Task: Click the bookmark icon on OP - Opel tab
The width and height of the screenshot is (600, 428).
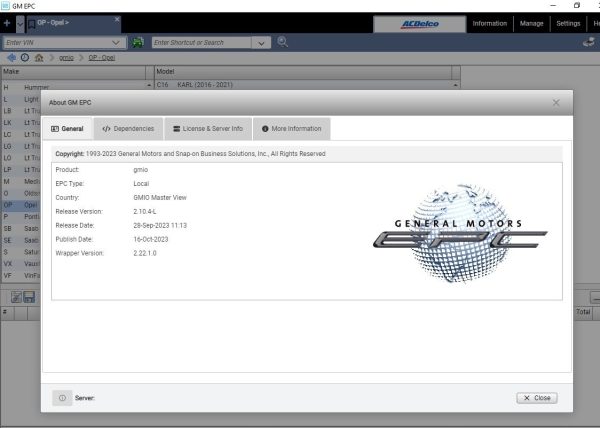Action: click(32, 24)
